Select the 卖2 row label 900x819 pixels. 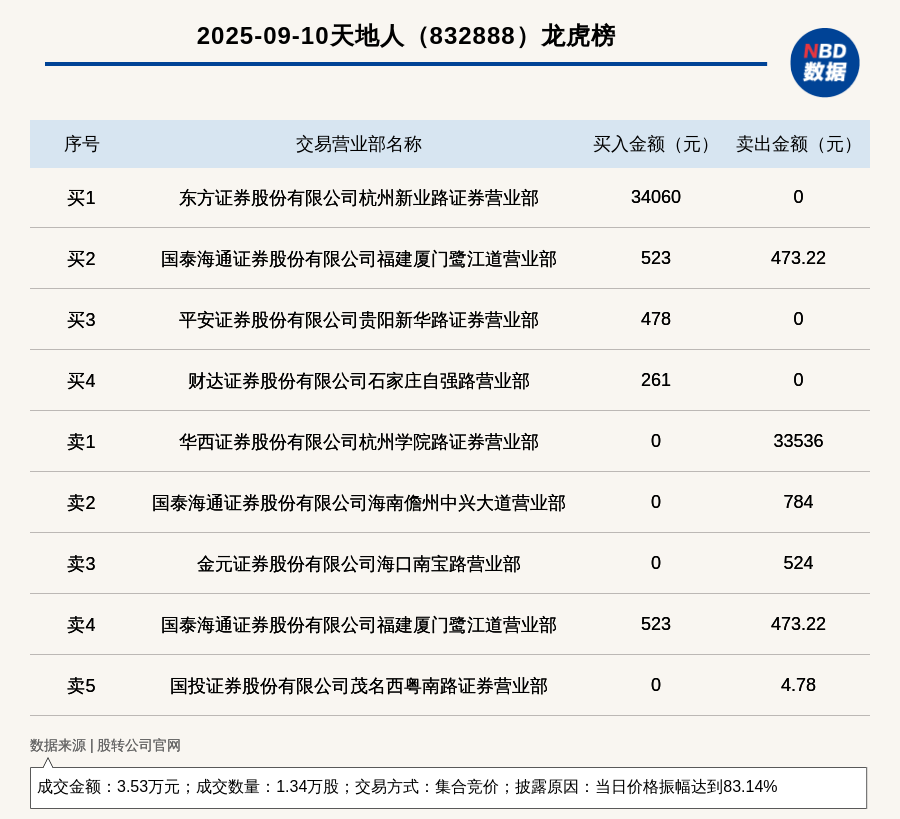click(x=81, y=503)
